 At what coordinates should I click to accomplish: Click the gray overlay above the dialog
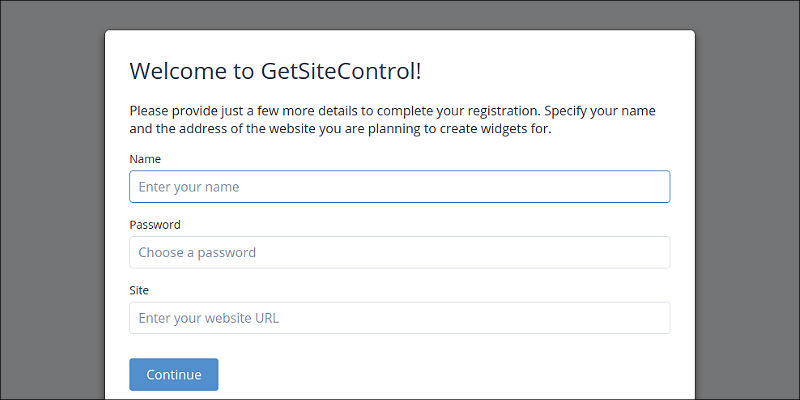(x=400, y=14)
